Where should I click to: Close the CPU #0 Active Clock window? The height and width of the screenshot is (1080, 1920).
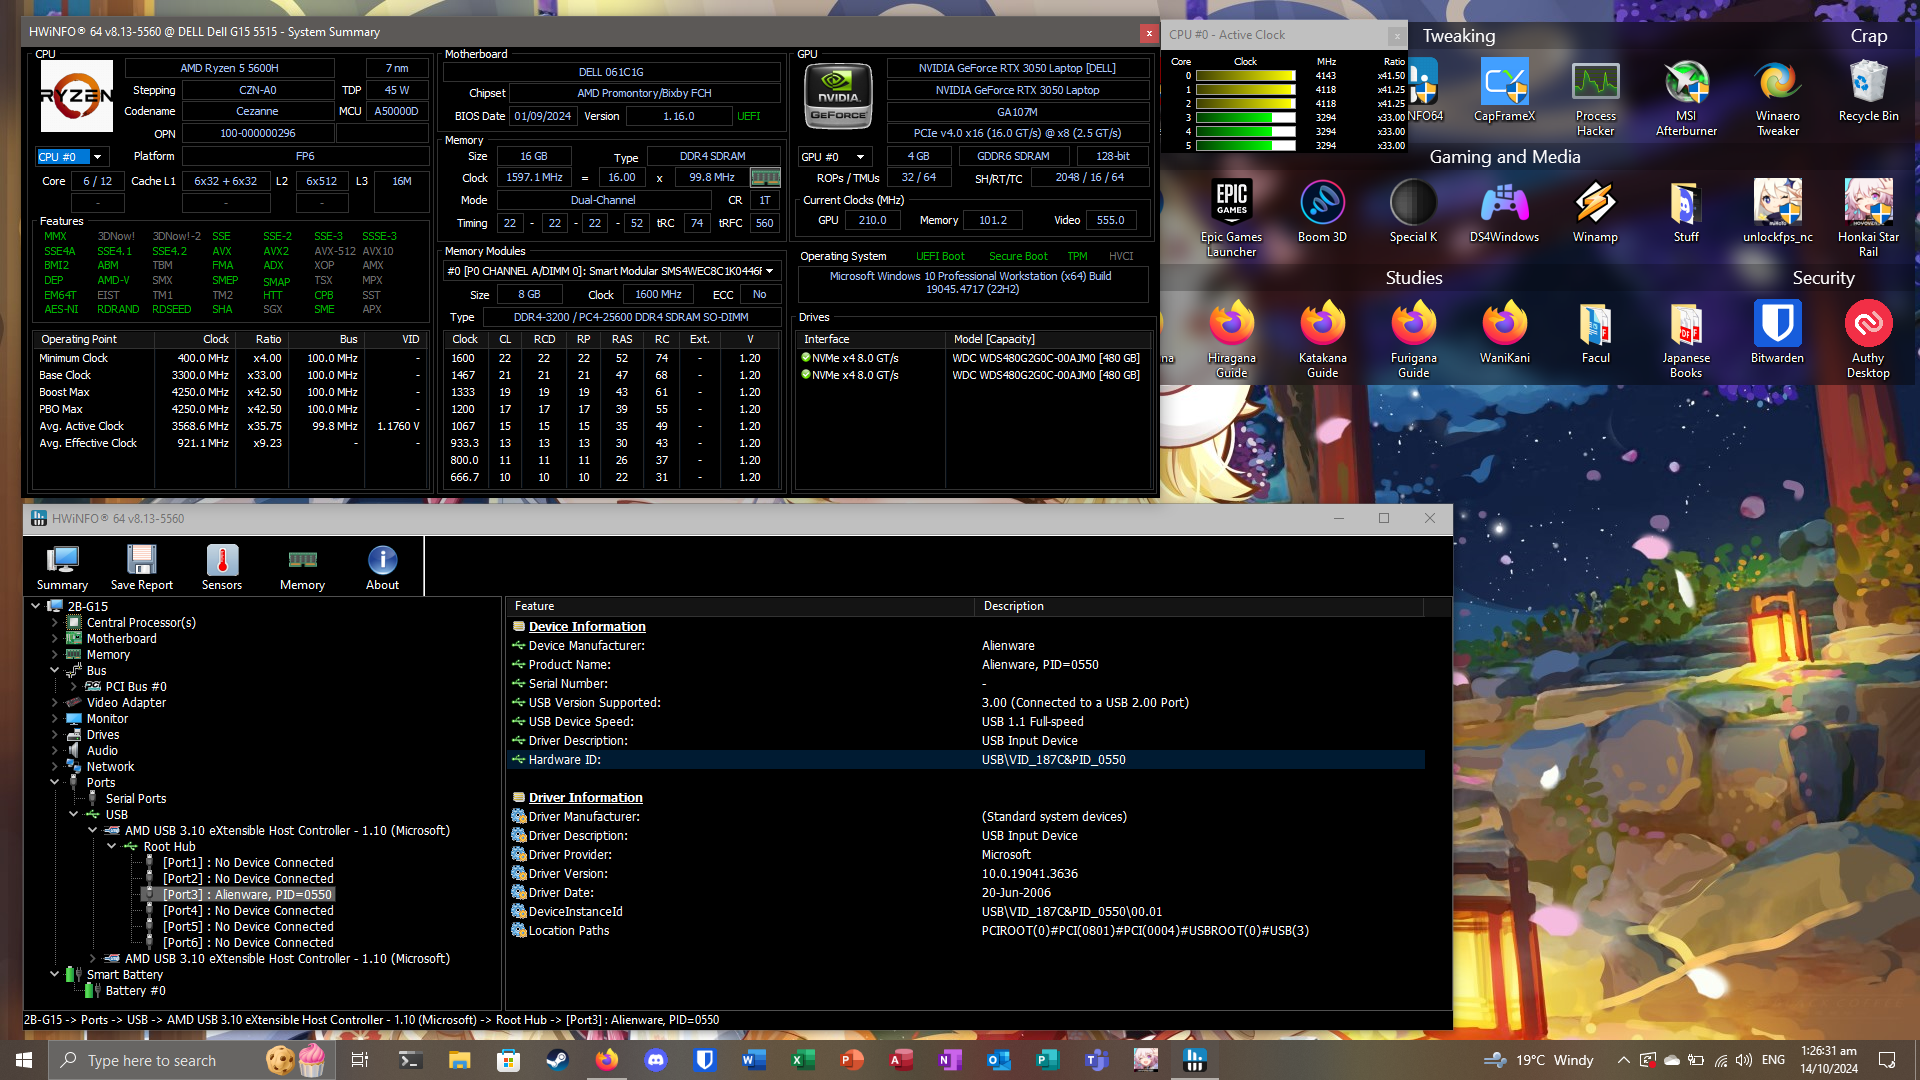pos(1397,35)
